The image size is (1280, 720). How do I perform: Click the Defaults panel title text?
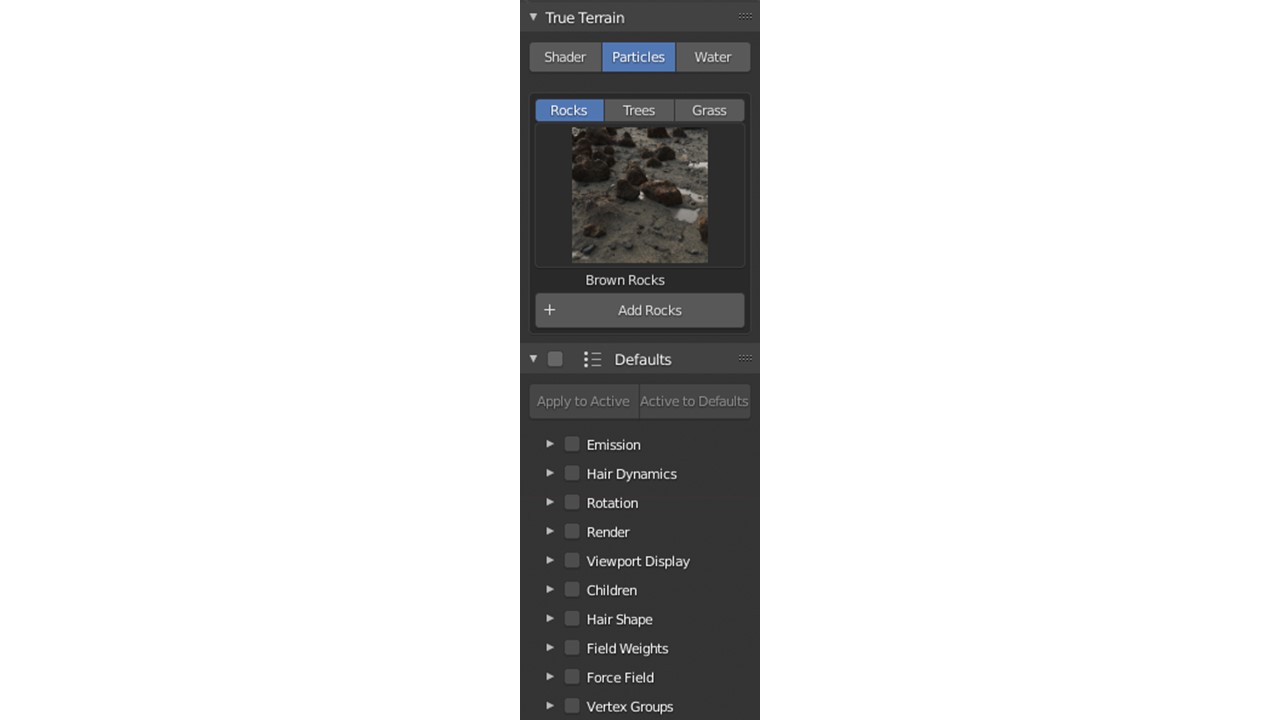click(x=643, y=359)
